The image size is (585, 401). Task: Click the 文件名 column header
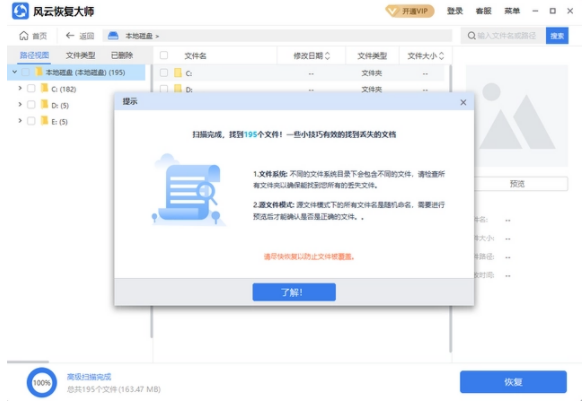pyautogui.click(x=195, y=56)
